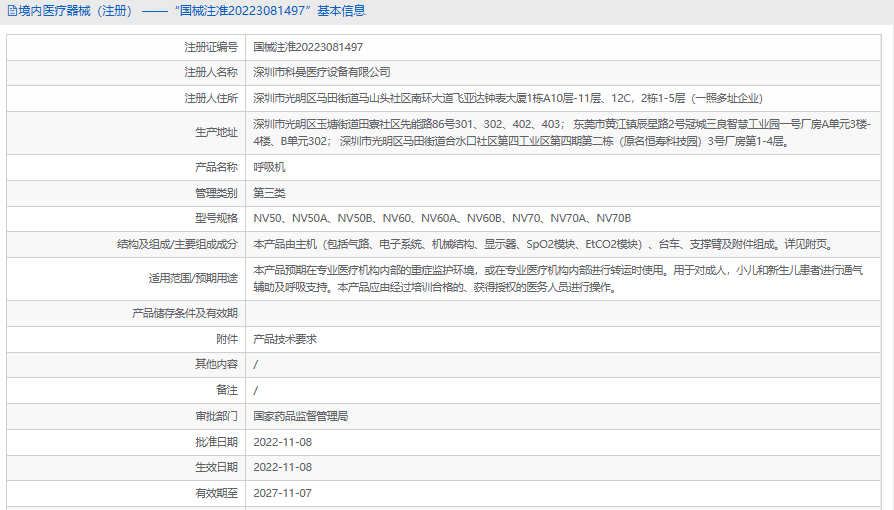Click the 批准日期 label
Screen dimensions: 894x510
coord(216,442)
